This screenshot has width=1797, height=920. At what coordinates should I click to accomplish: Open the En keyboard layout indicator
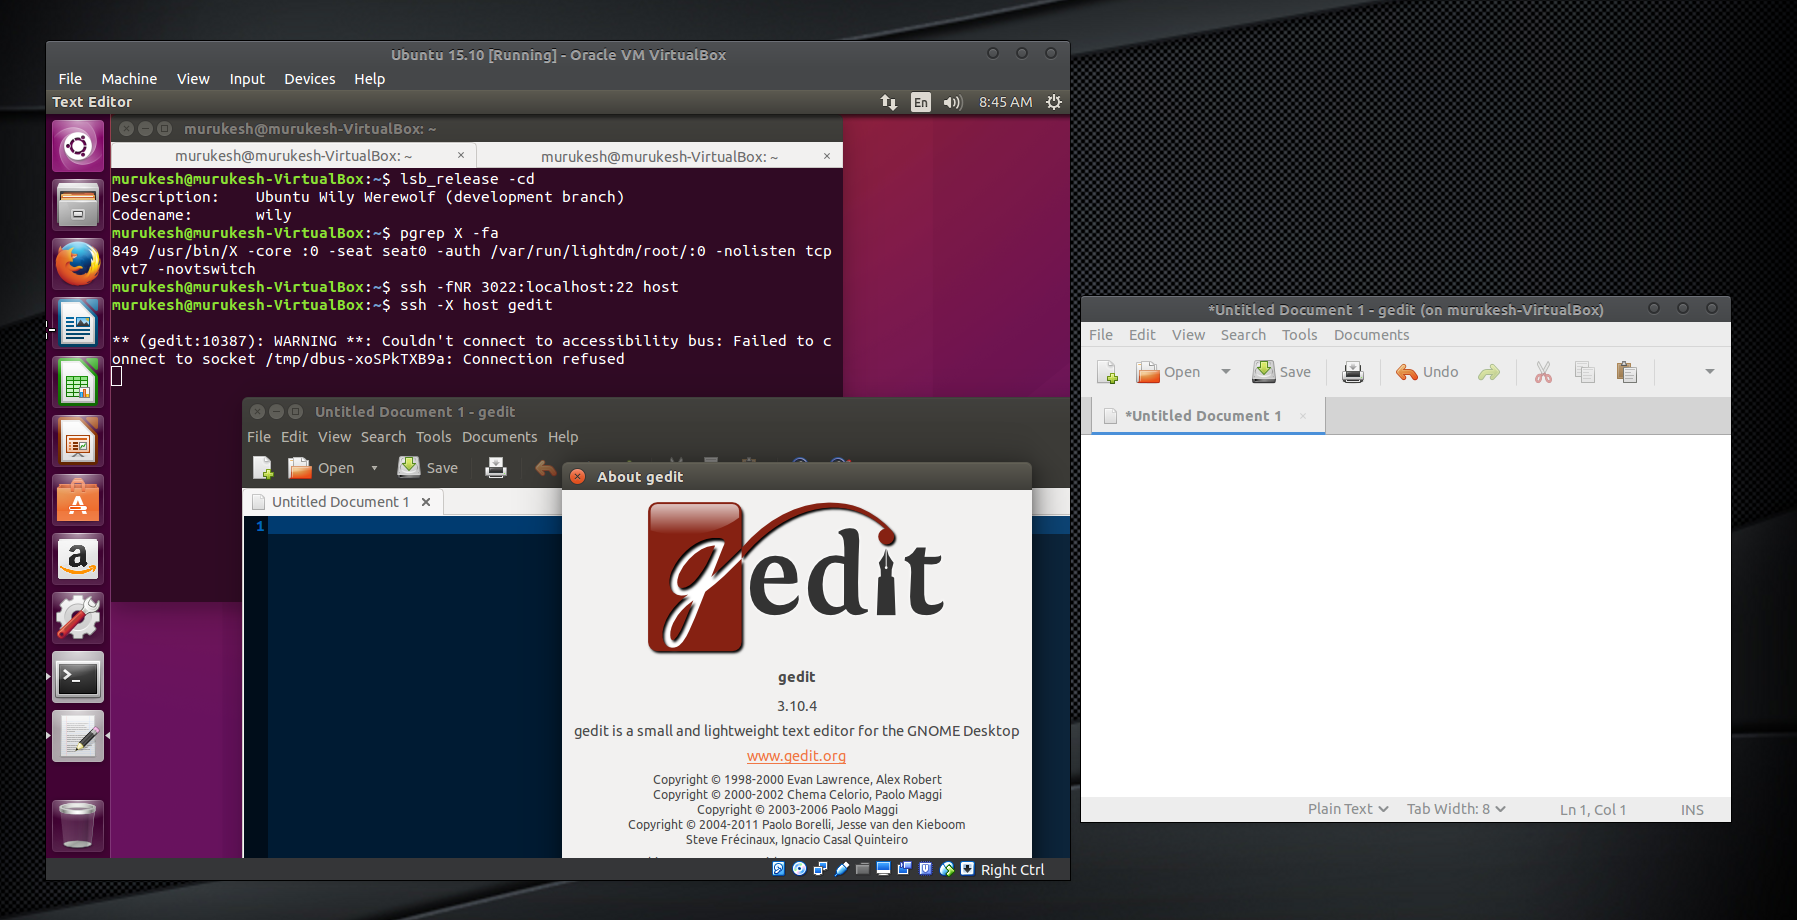[921, 102]
